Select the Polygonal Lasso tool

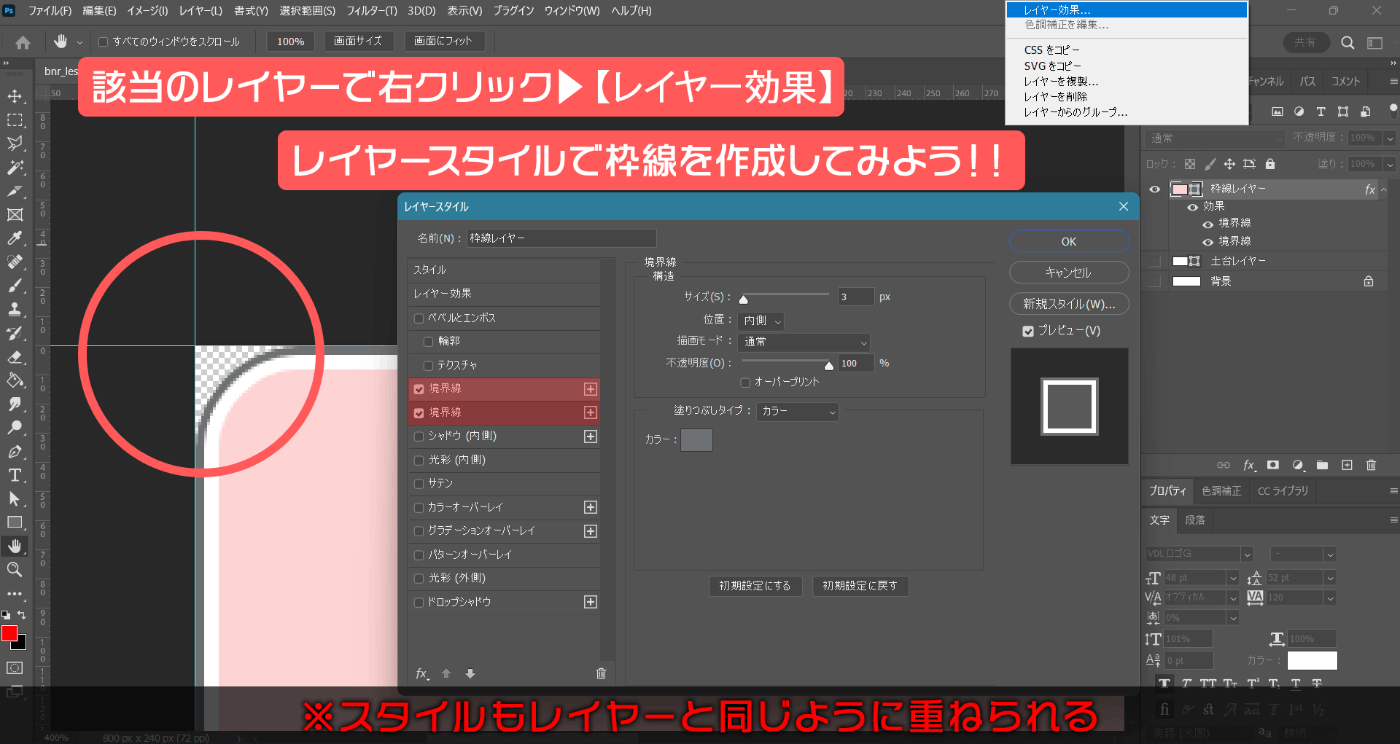point(15,144)
